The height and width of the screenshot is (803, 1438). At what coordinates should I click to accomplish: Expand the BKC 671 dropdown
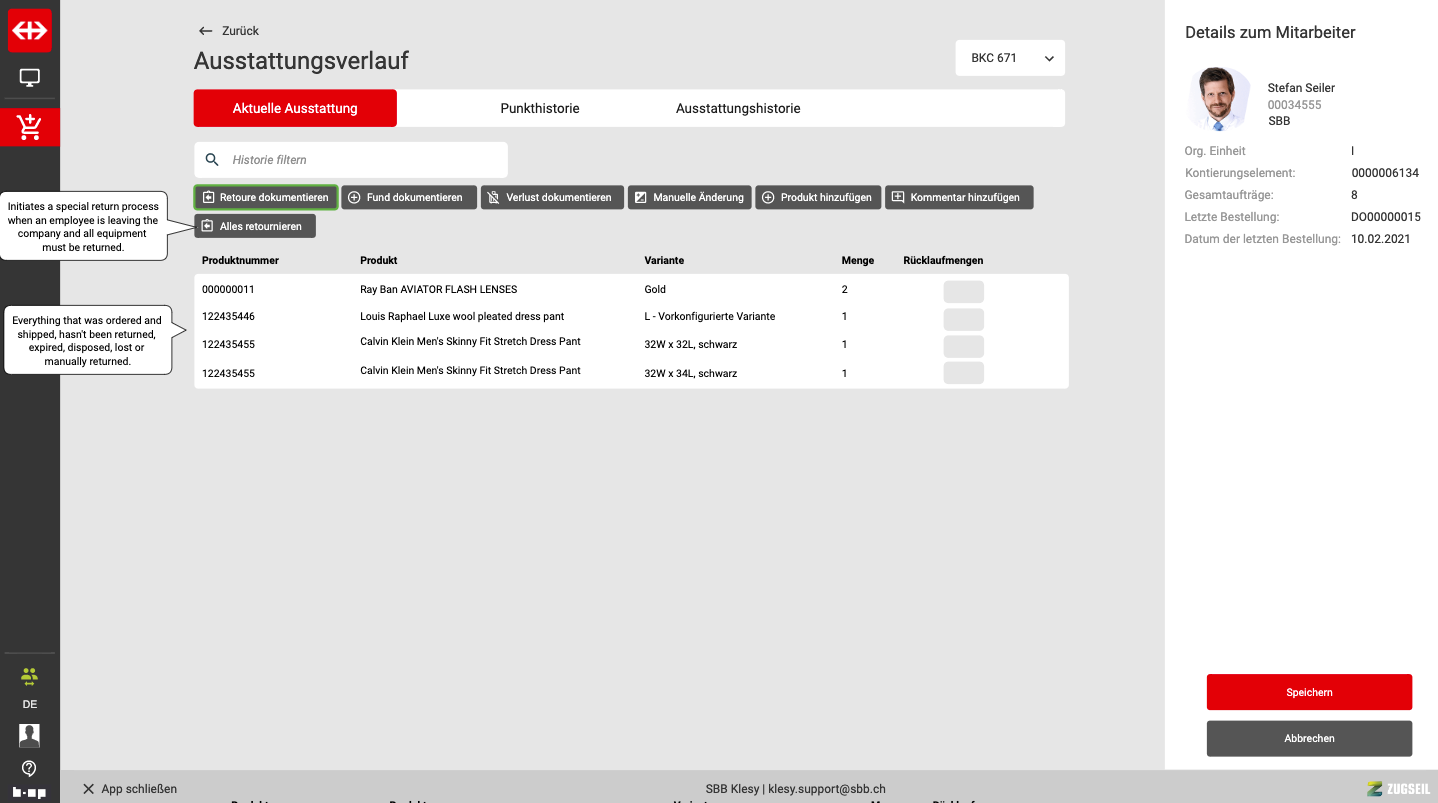[x=1010, y=58]
